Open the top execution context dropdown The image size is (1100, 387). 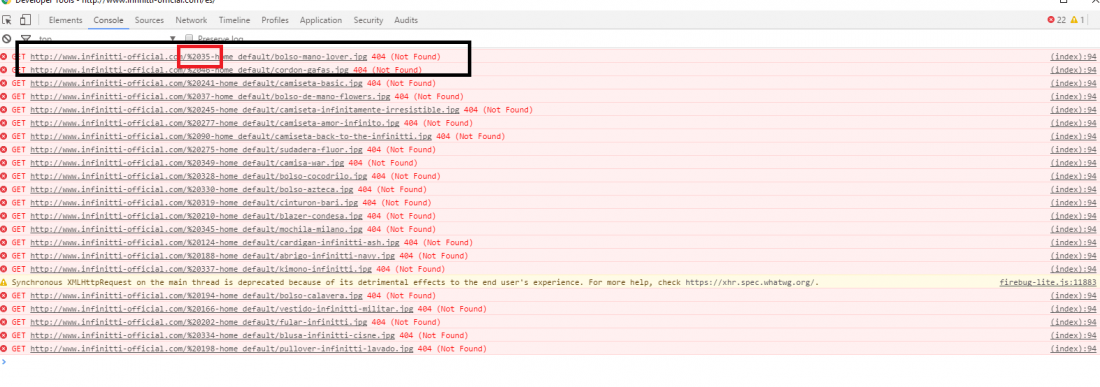coord(107,39)
